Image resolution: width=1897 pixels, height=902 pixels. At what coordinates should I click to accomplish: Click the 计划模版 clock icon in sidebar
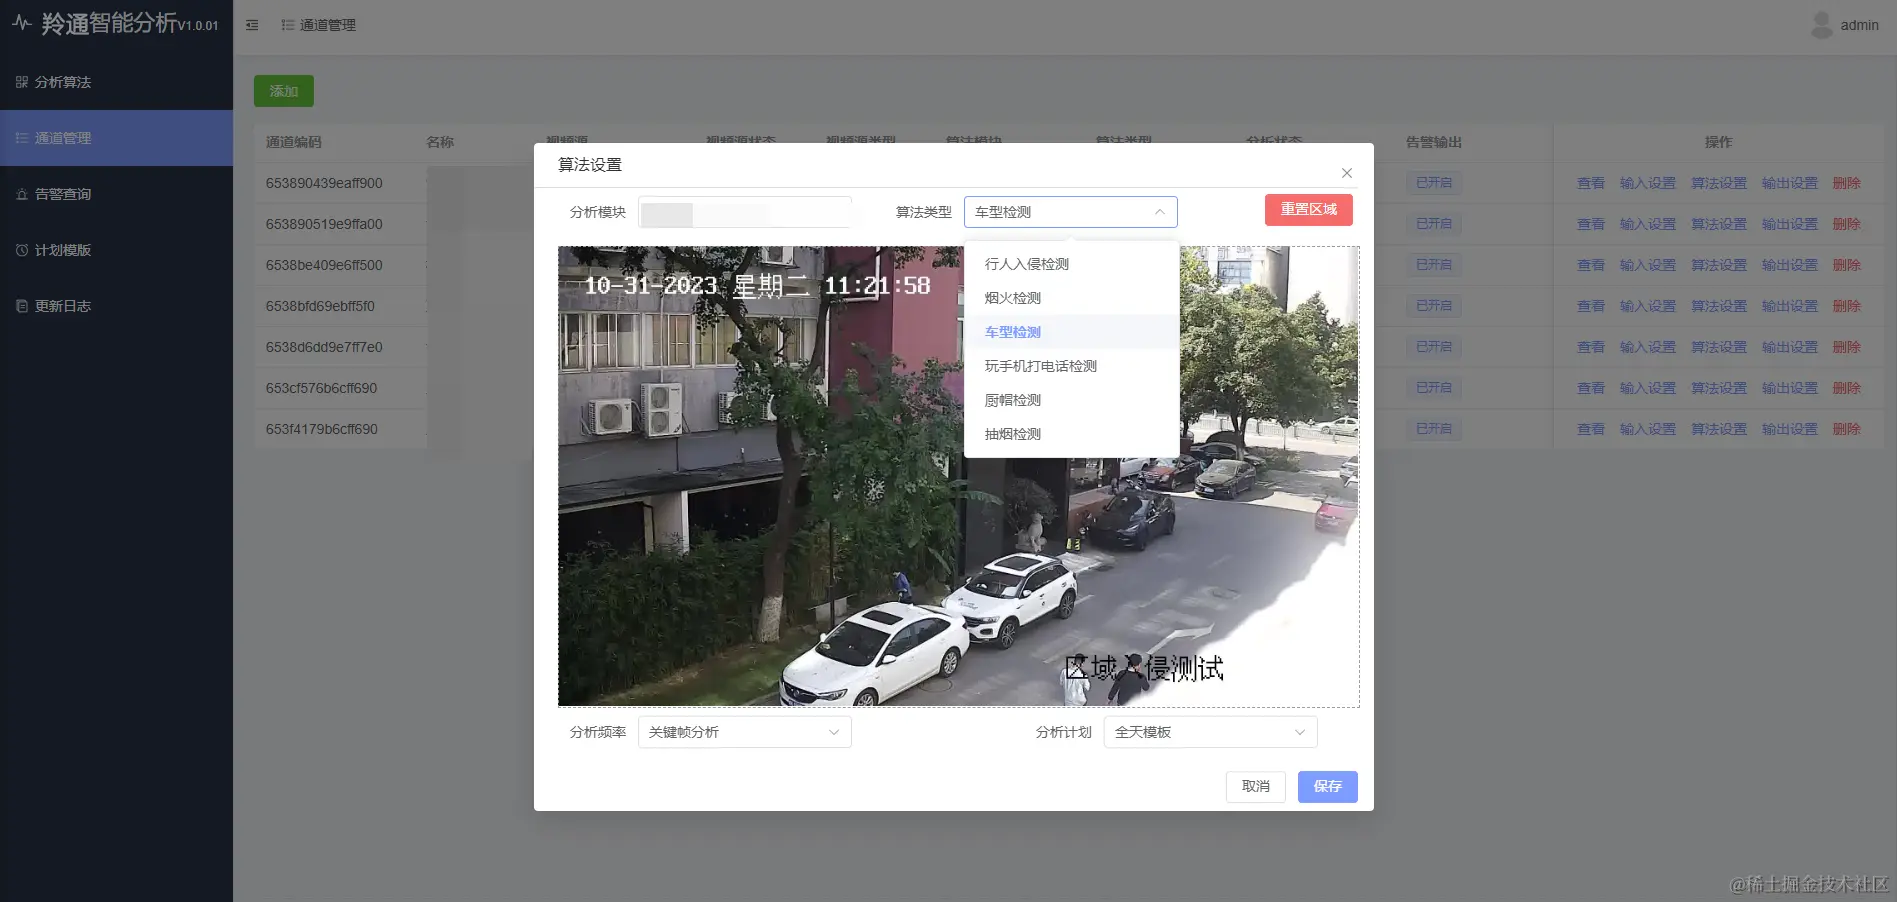pyautogui.click(x=21, y=249)
